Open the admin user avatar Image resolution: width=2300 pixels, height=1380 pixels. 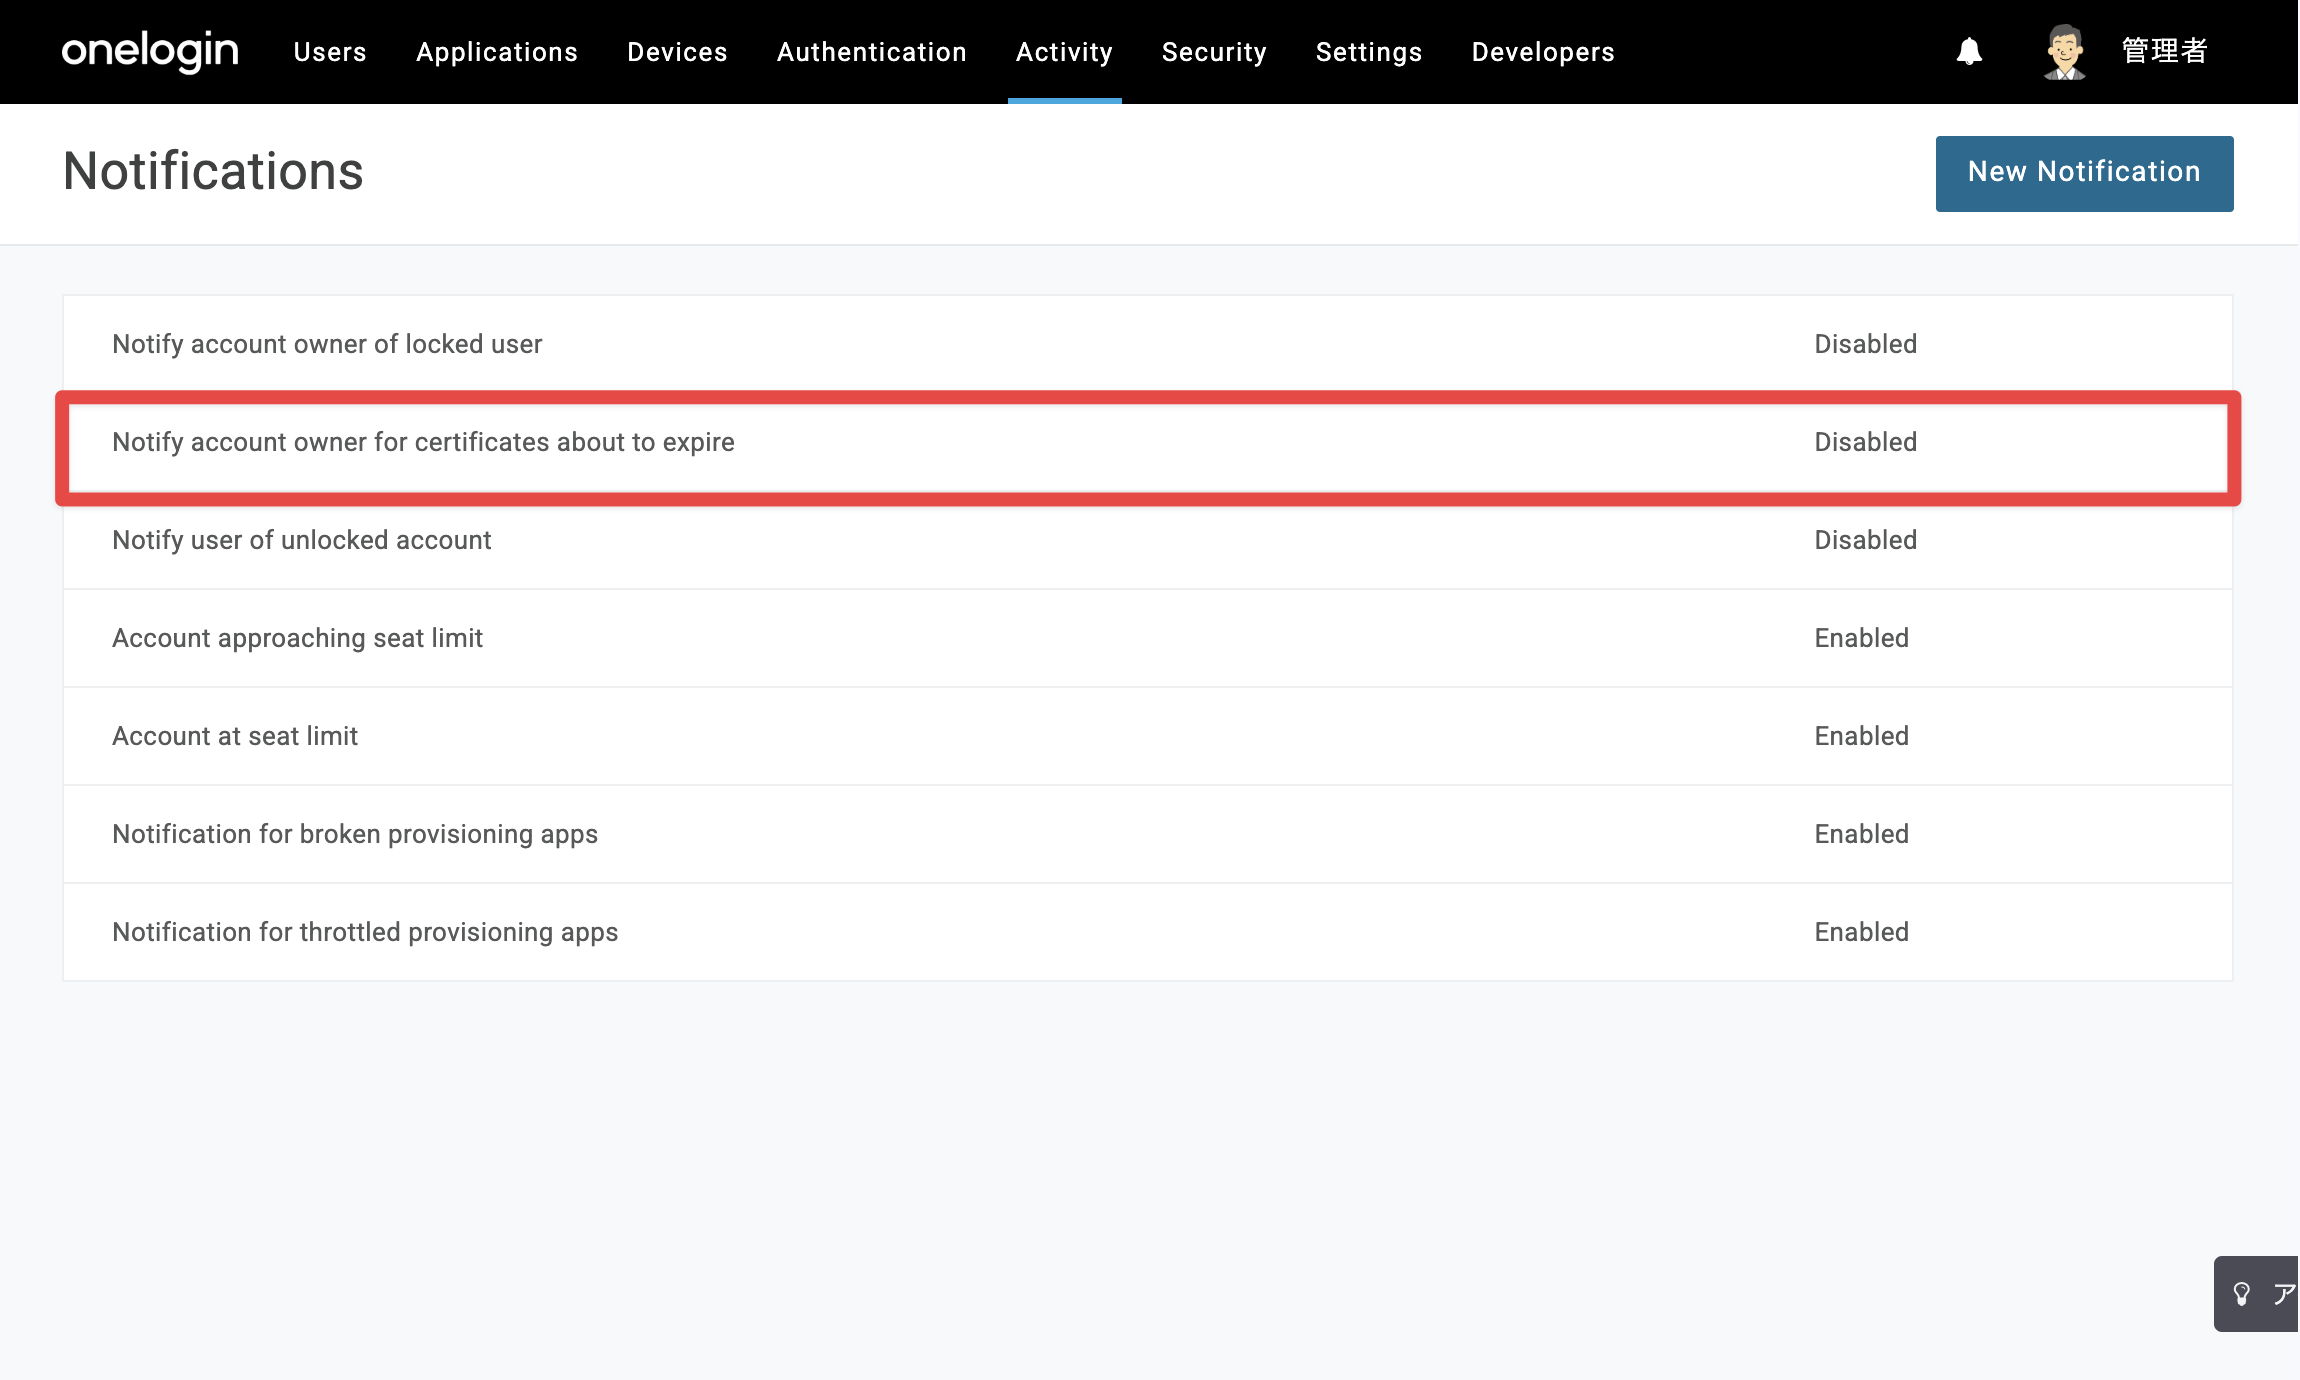click(x=2065, y=52)
